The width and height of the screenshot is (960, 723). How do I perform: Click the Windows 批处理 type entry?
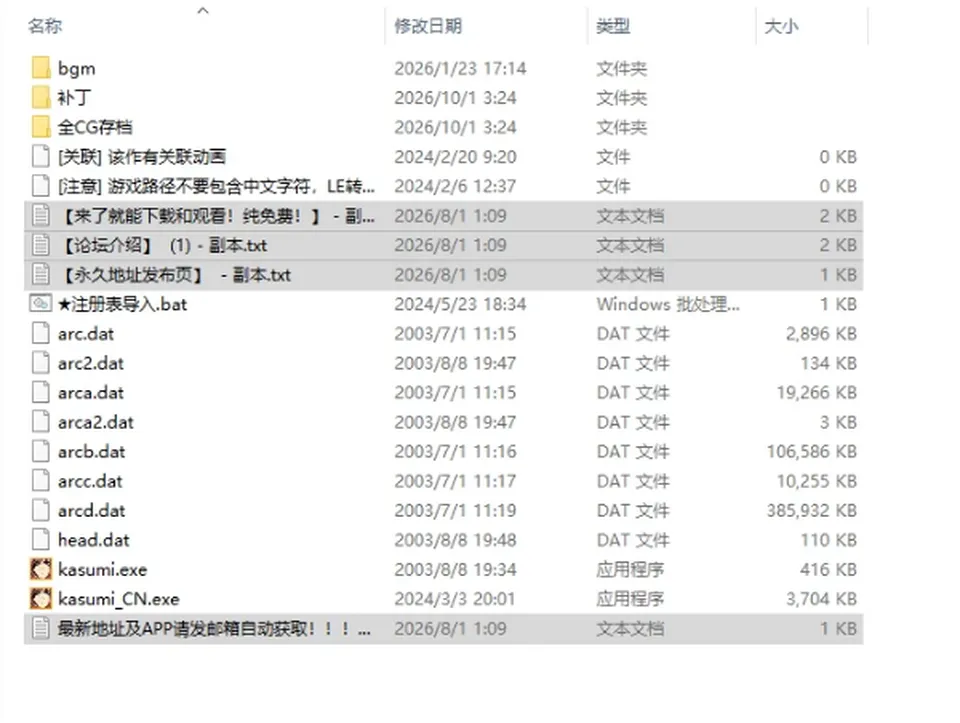coord(668,304)
